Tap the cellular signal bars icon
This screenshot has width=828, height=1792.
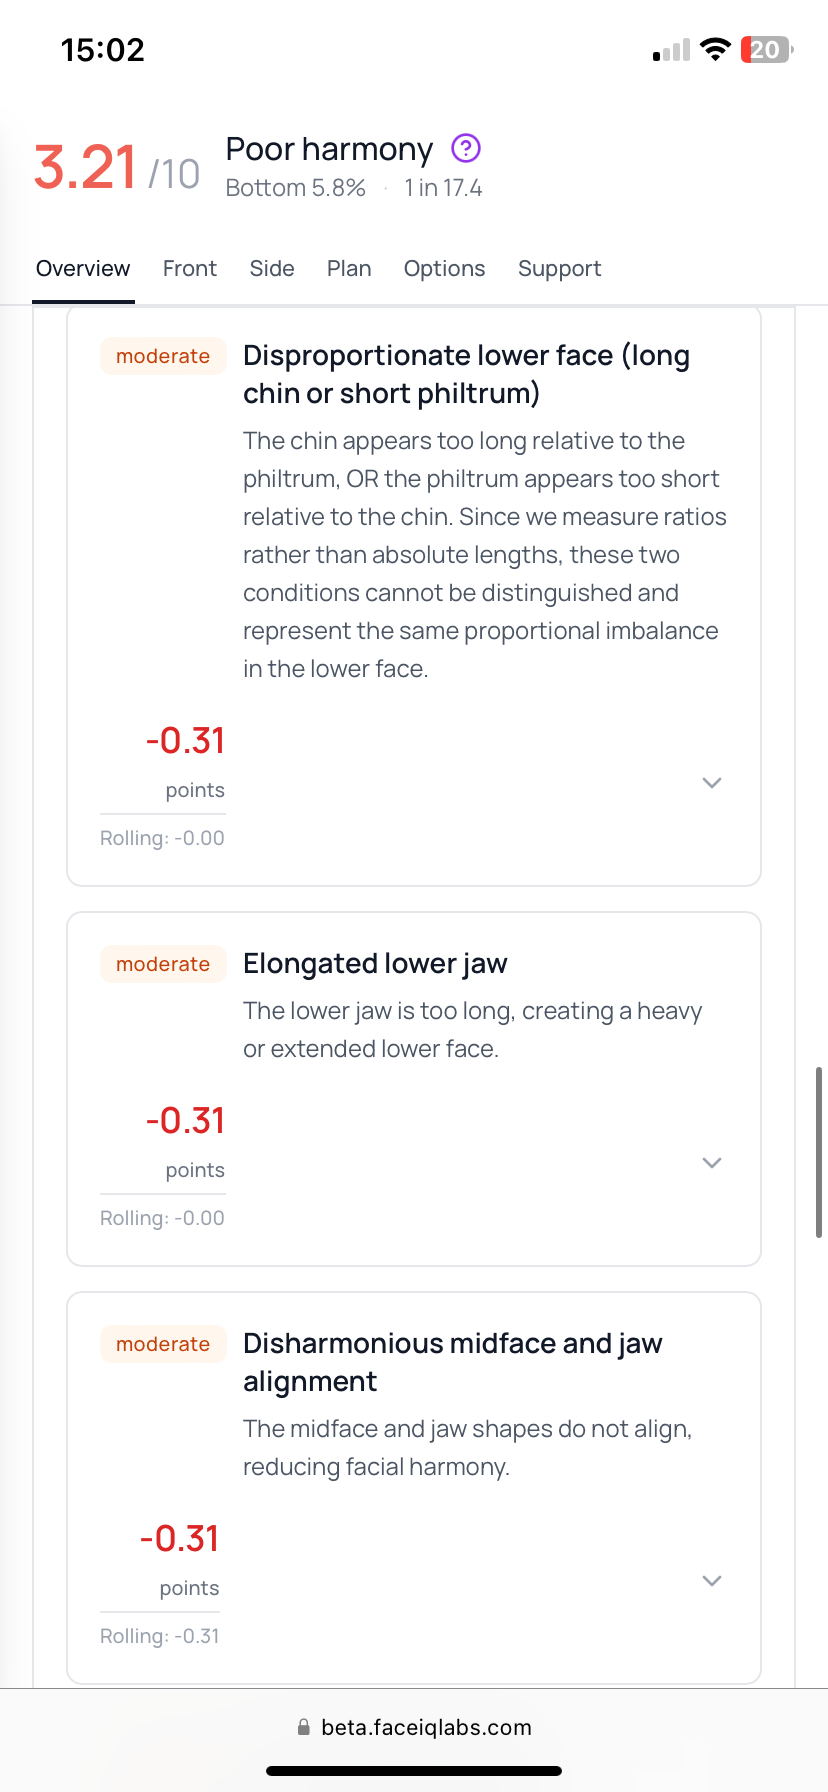coord(671,50)
